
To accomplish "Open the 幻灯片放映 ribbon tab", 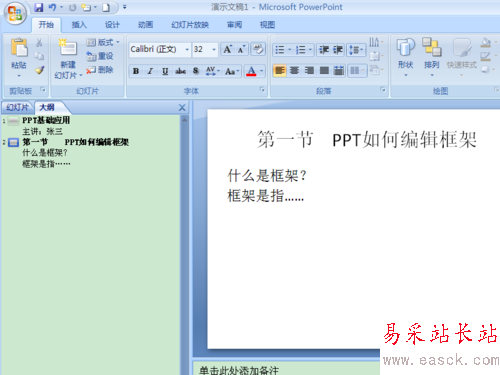I will 190,25.
